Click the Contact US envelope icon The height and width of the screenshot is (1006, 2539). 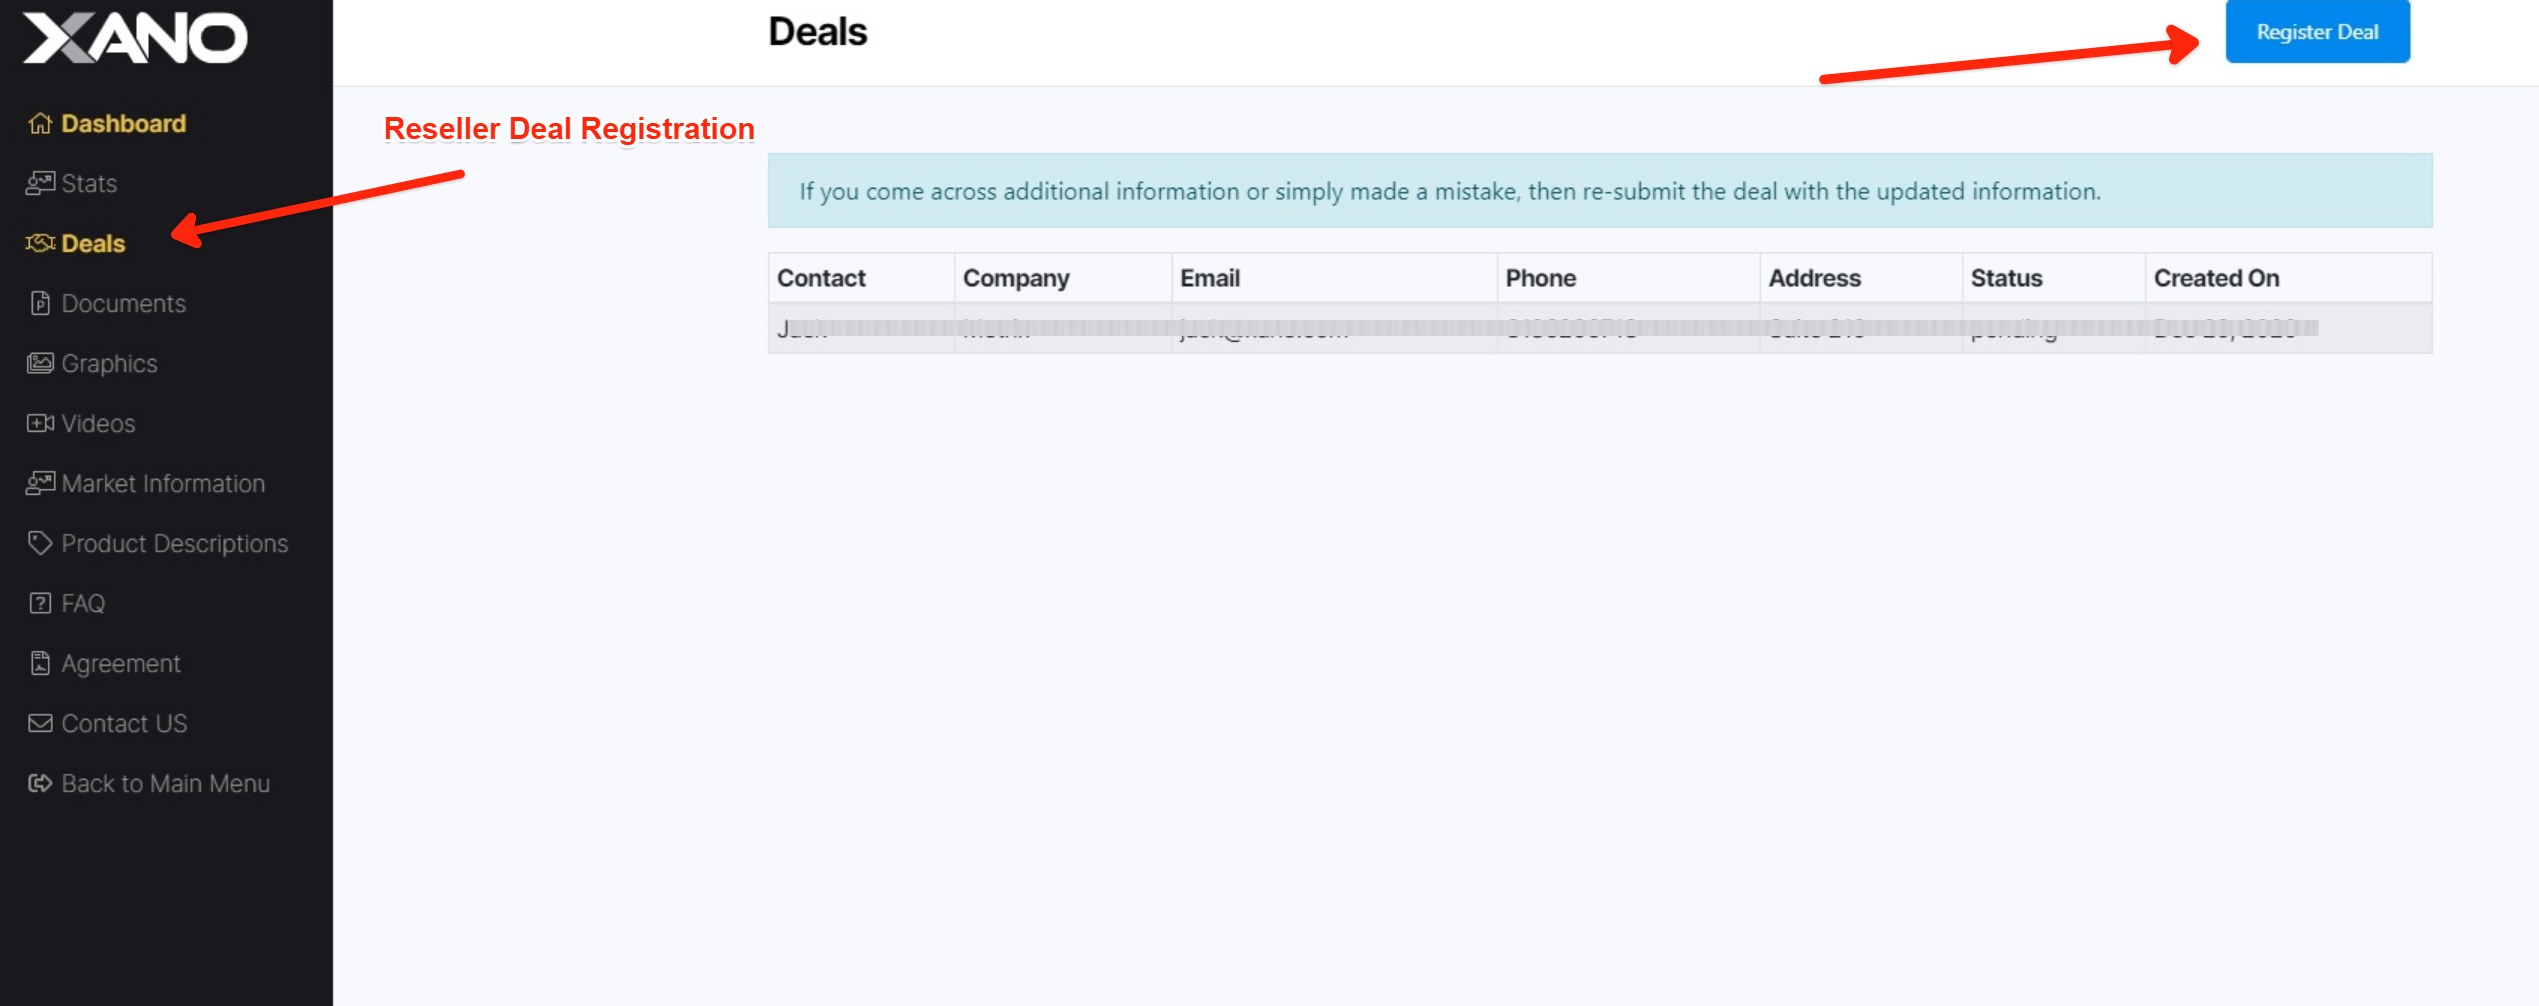coord(40,723)
